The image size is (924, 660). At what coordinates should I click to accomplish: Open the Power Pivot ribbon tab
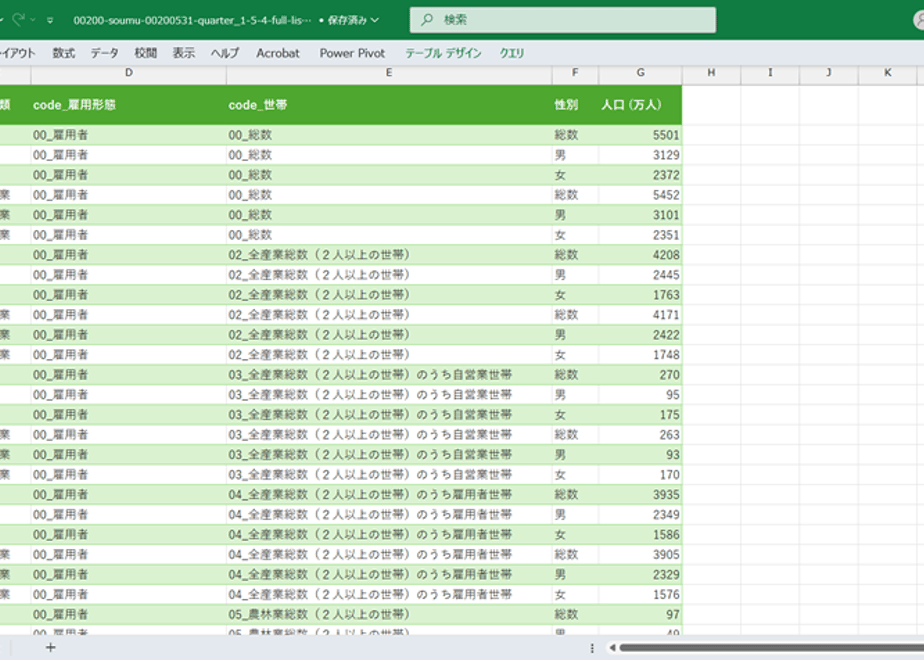tap(352, 53)
